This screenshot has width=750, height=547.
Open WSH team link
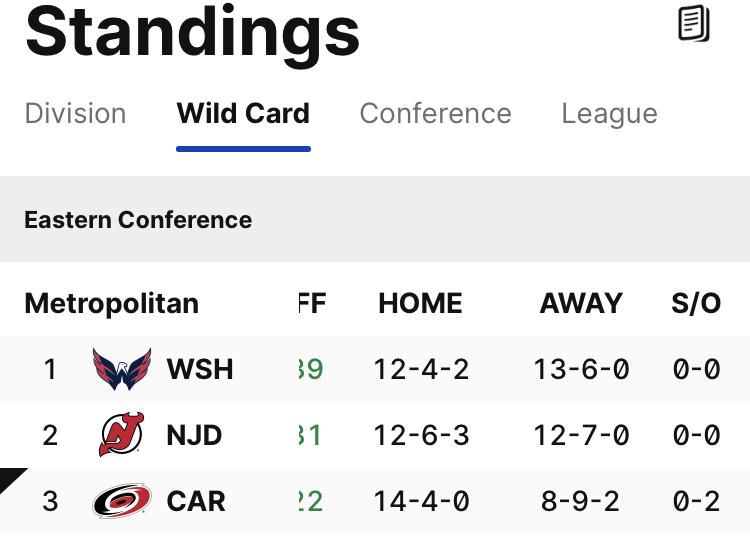[200, 369]
